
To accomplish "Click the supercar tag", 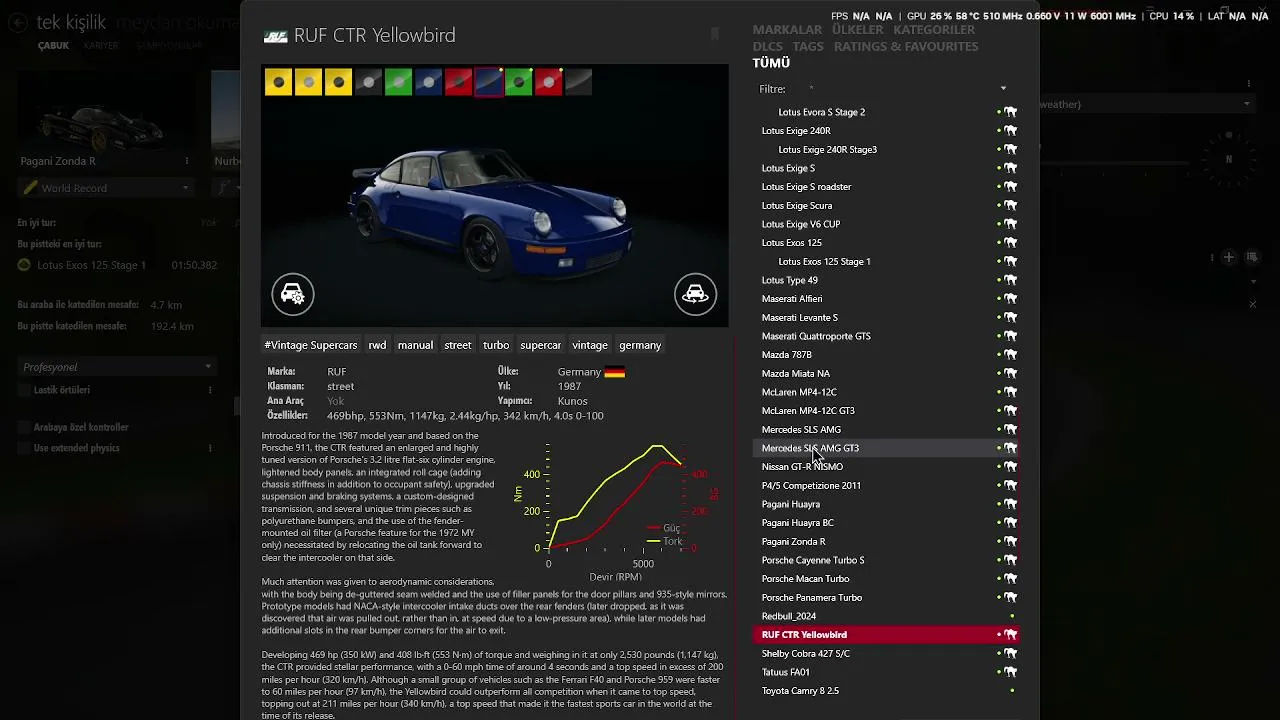I will (x=541, y=345).
